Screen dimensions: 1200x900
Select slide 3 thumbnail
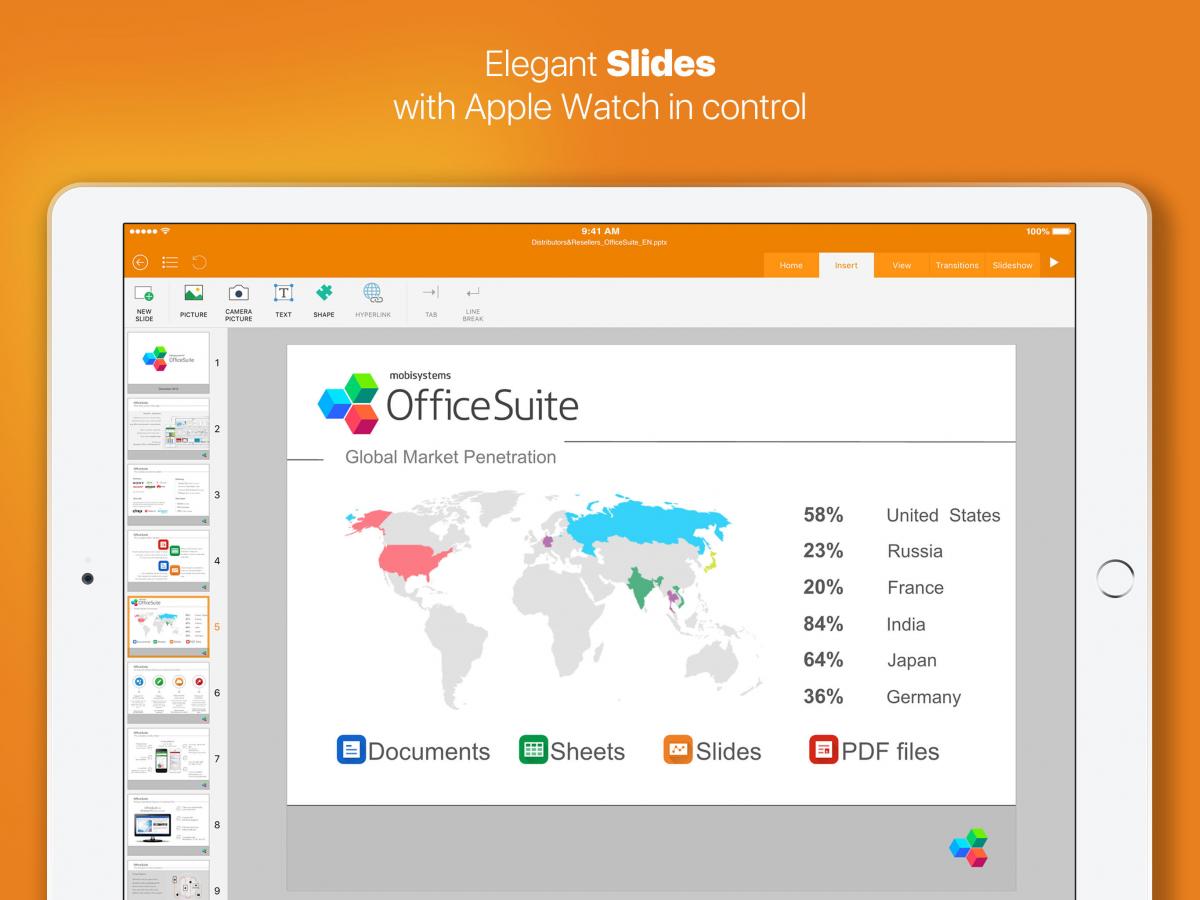(168, 495)
